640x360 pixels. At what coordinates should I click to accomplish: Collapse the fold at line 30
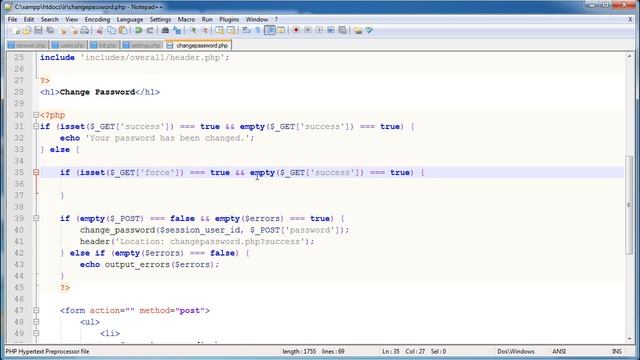tap(36, 115)
